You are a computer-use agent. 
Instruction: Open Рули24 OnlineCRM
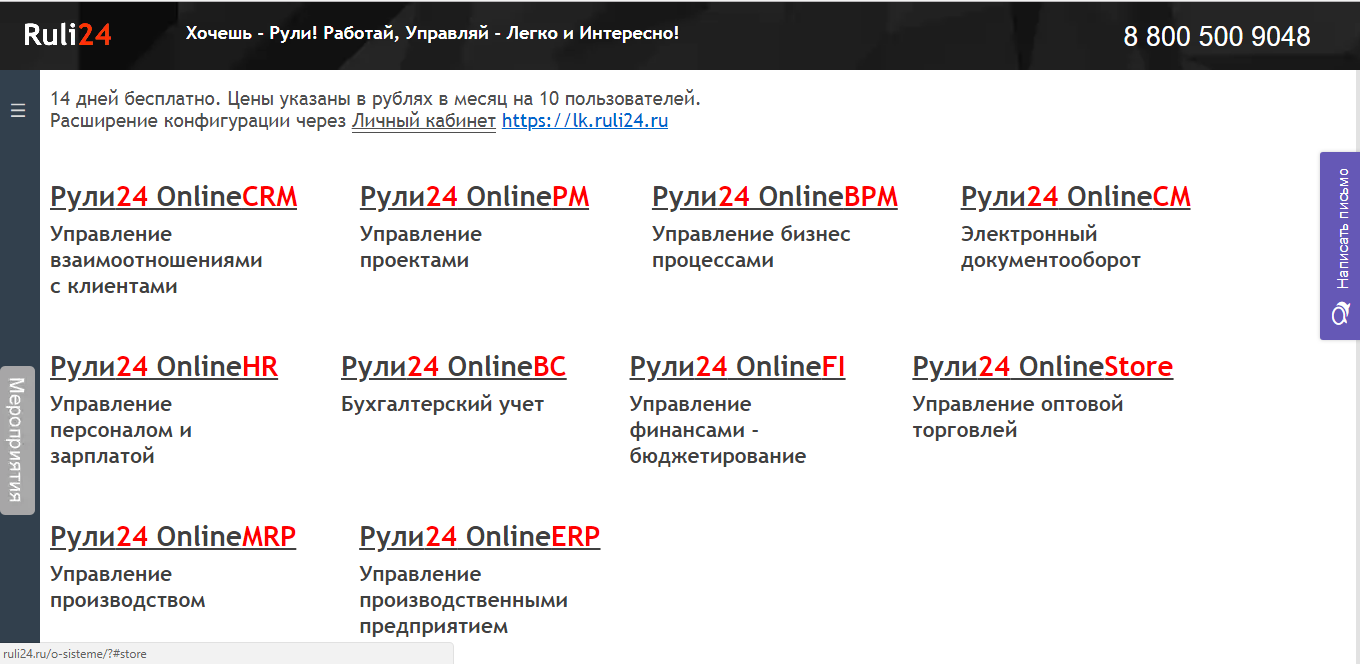tap(173, 196)
